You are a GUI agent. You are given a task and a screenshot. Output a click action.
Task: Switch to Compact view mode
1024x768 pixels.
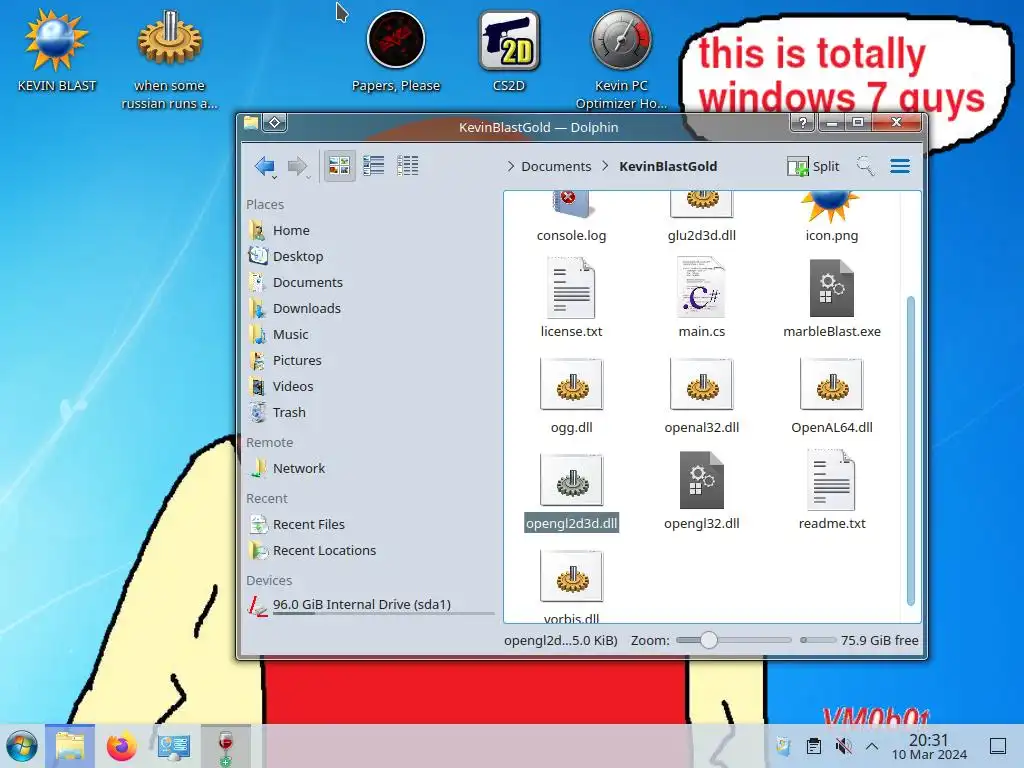pos(374,166)
